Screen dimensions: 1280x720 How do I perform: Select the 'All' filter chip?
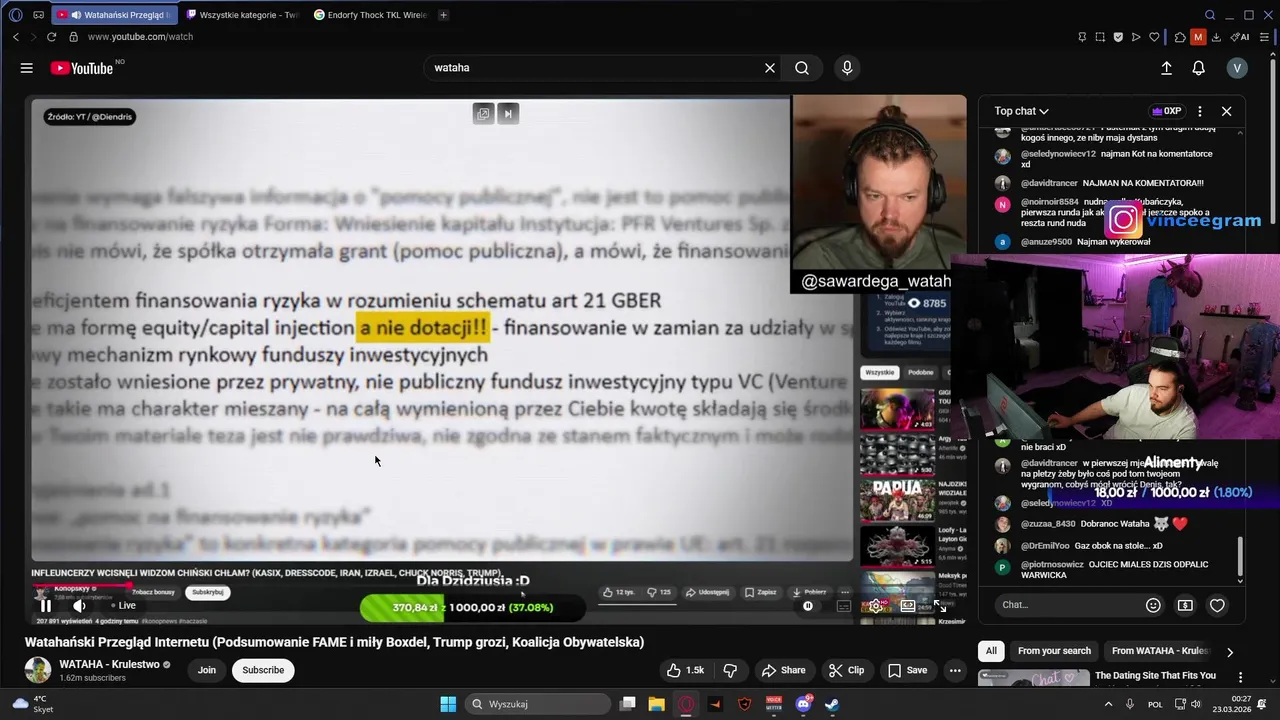[991, 651]
